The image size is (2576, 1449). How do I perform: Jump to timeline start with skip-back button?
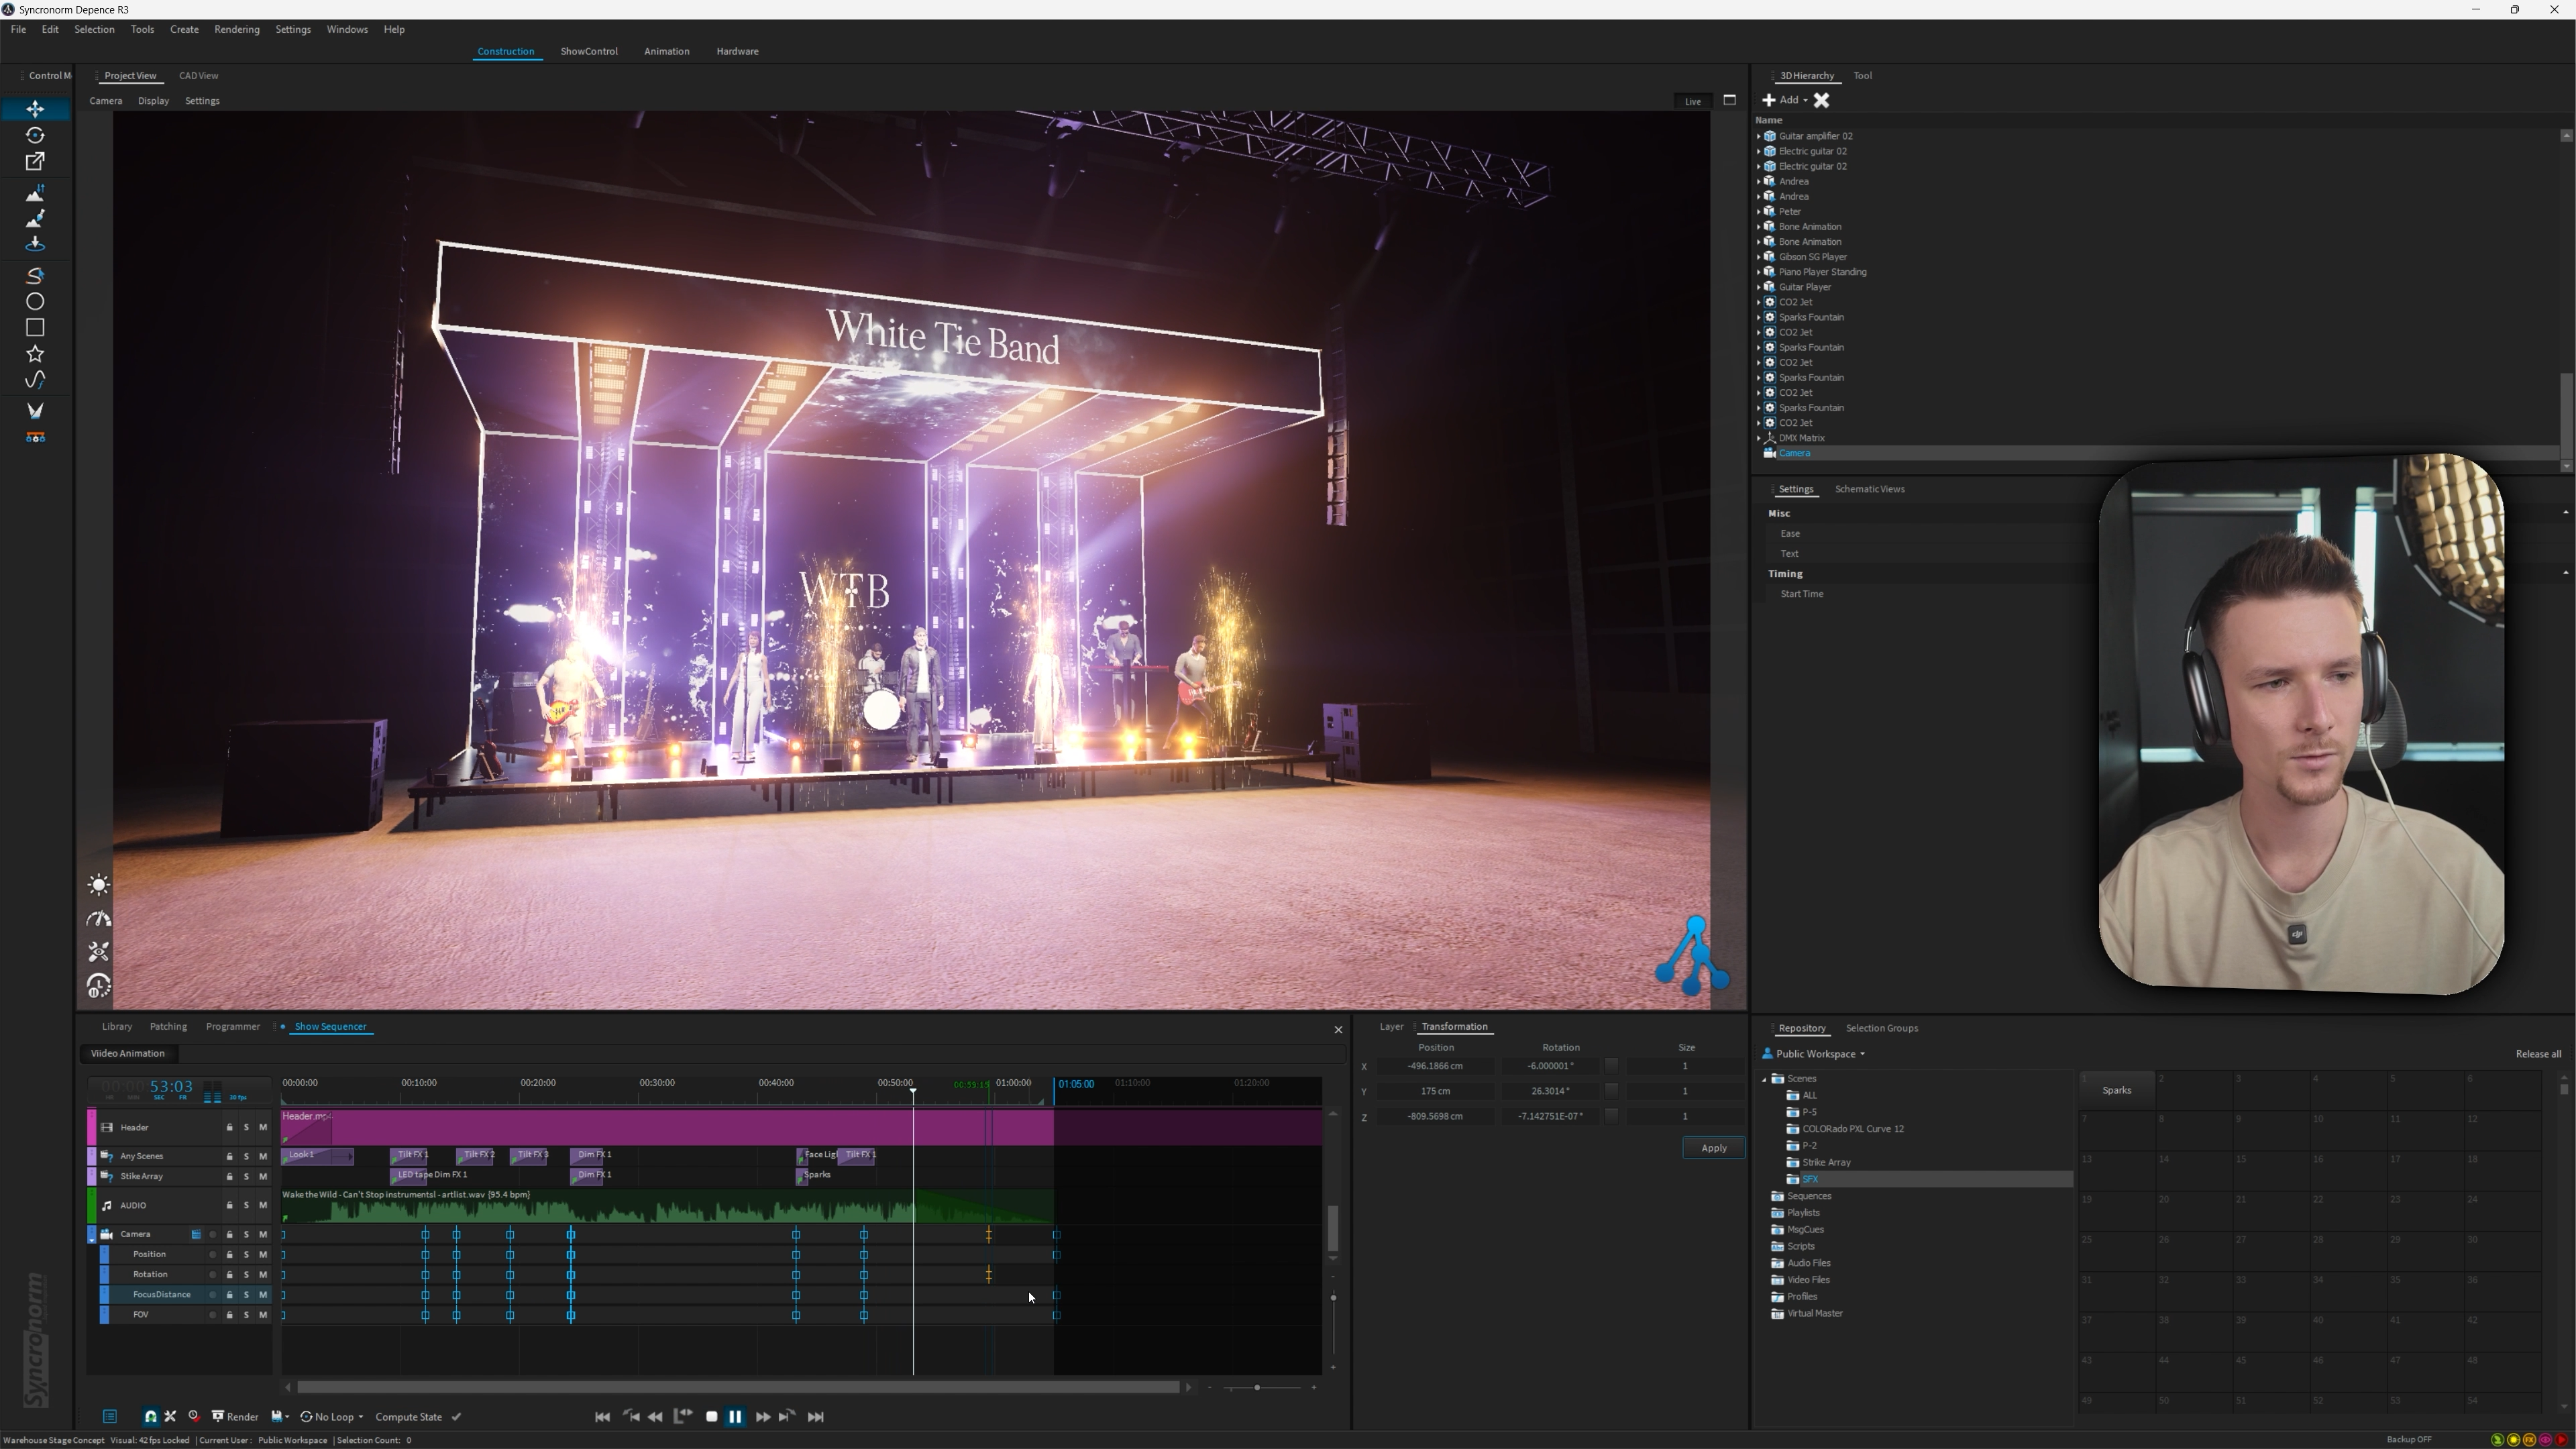(x=602, y=1416)
